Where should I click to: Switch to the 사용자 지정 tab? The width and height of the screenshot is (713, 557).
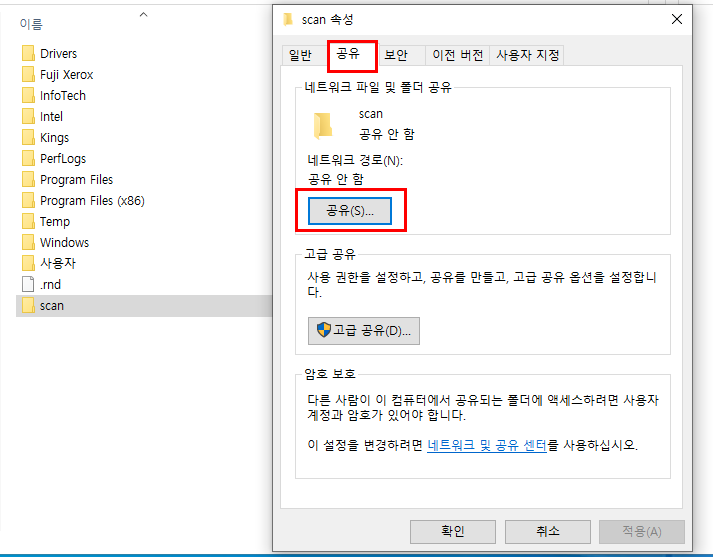pos(527,55)
